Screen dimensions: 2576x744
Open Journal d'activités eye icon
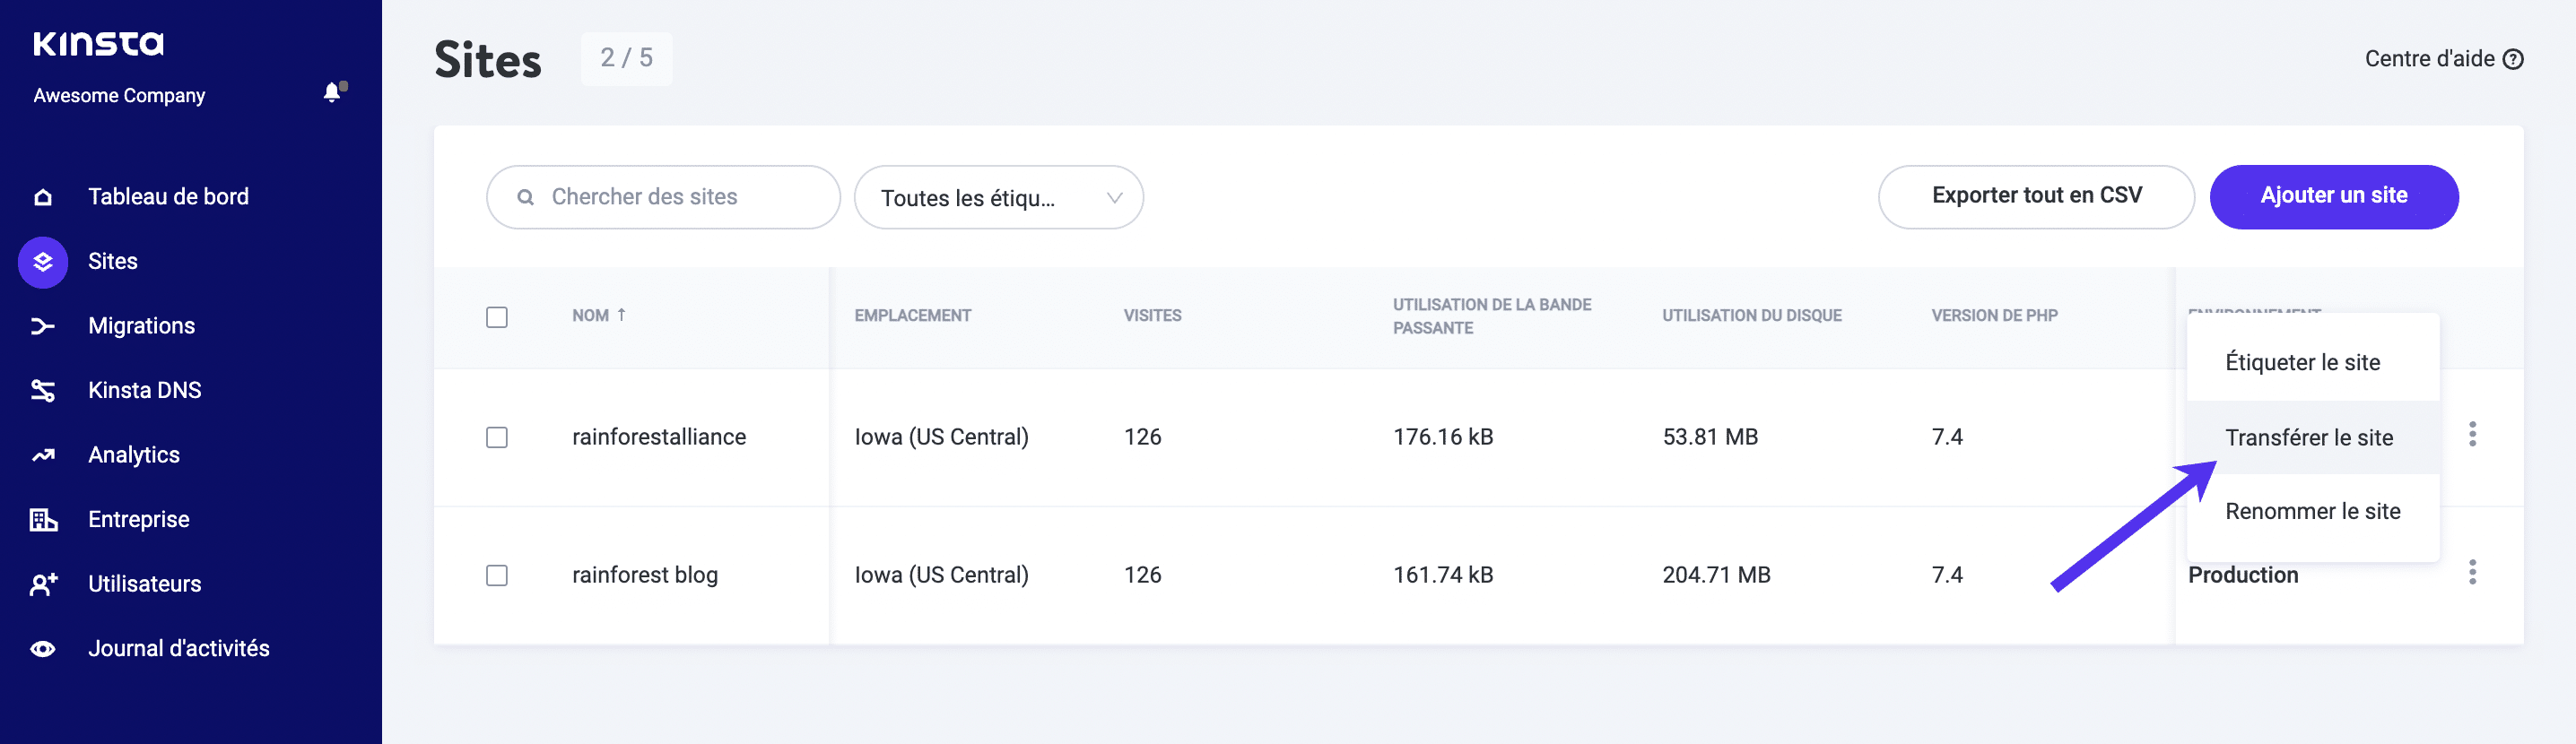point(43,649)
